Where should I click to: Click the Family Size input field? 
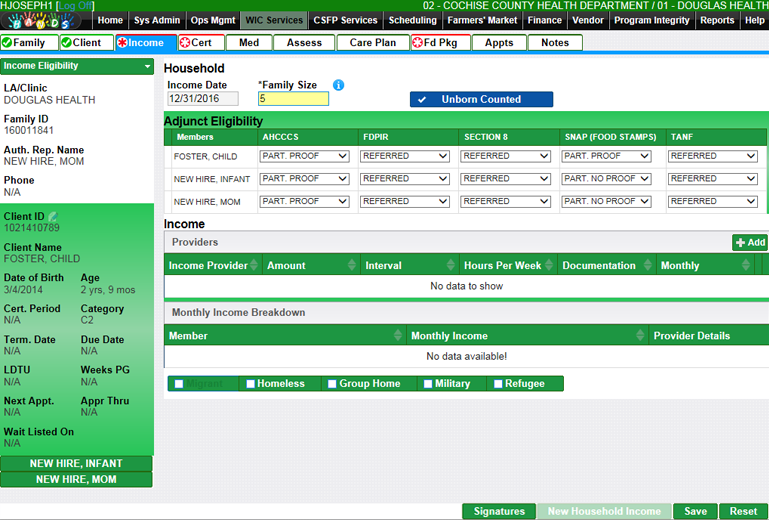pyautogui.click(x=292, y=99)
